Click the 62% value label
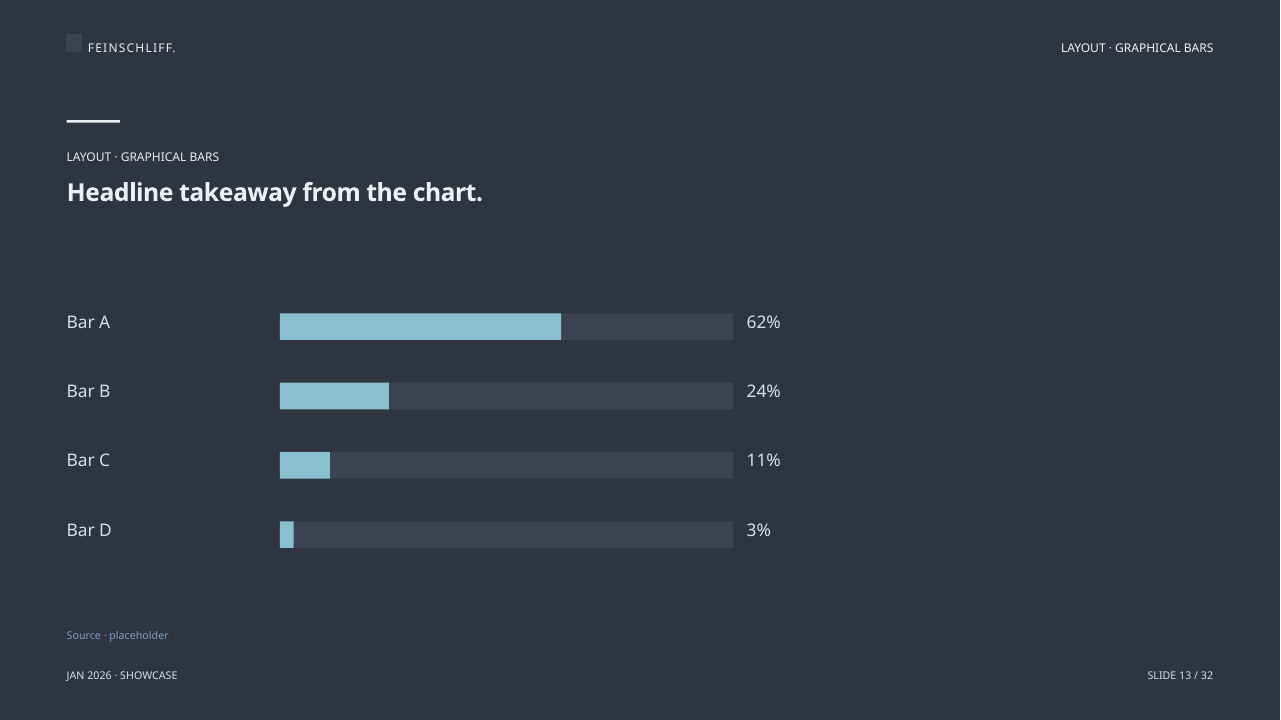 click(763, 322)
